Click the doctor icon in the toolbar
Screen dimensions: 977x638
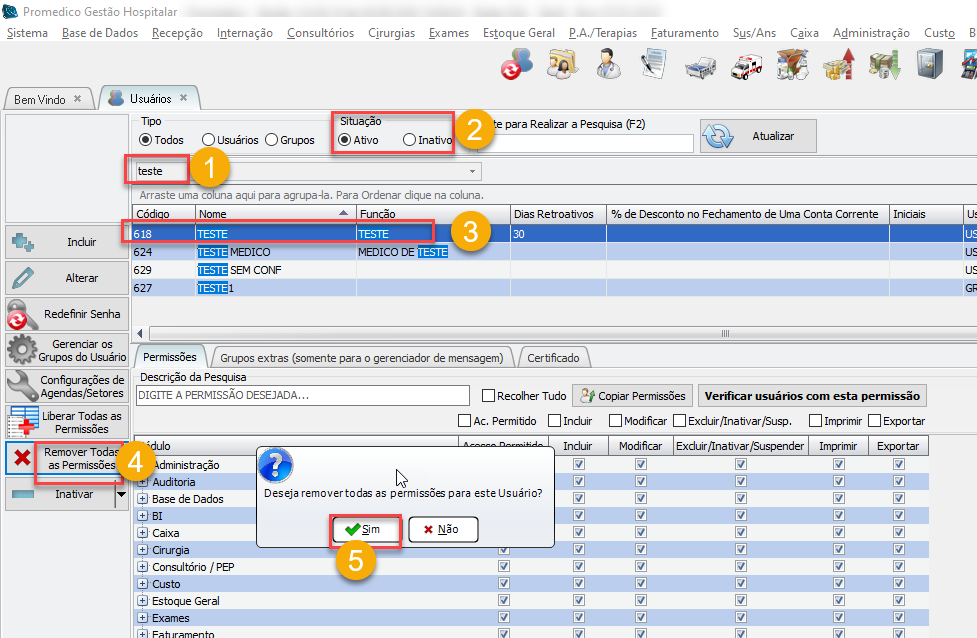click(x=606, y=66)
